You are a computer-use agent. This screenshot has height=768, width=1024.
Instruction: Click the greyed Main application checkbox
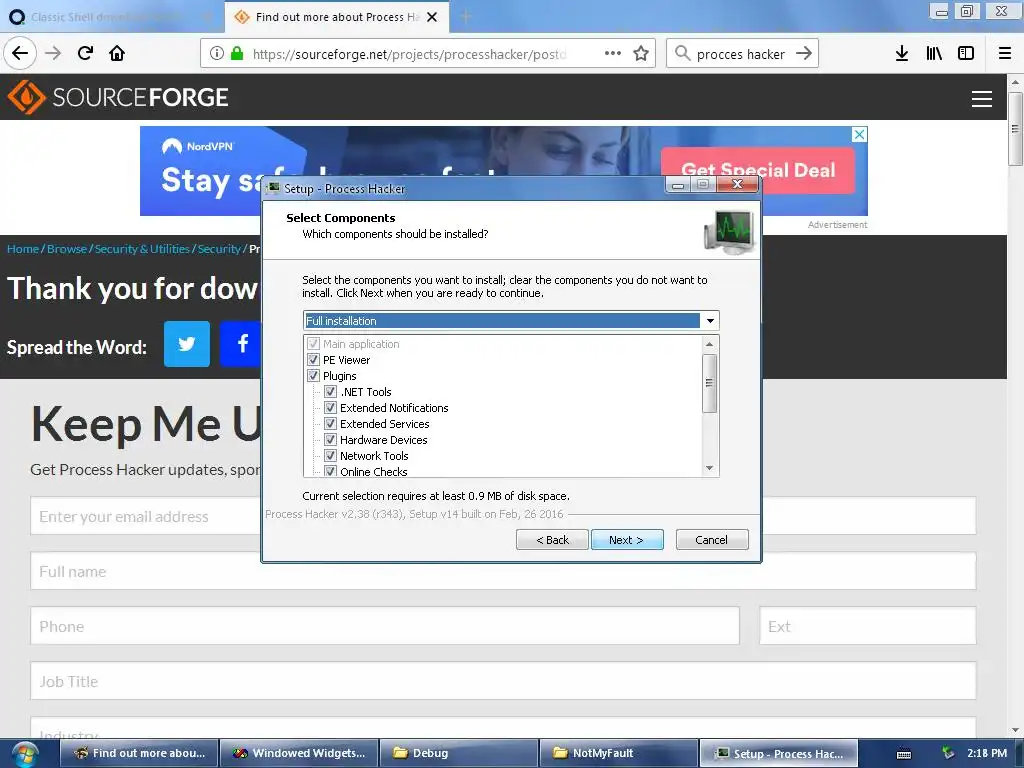coord(313,344)
